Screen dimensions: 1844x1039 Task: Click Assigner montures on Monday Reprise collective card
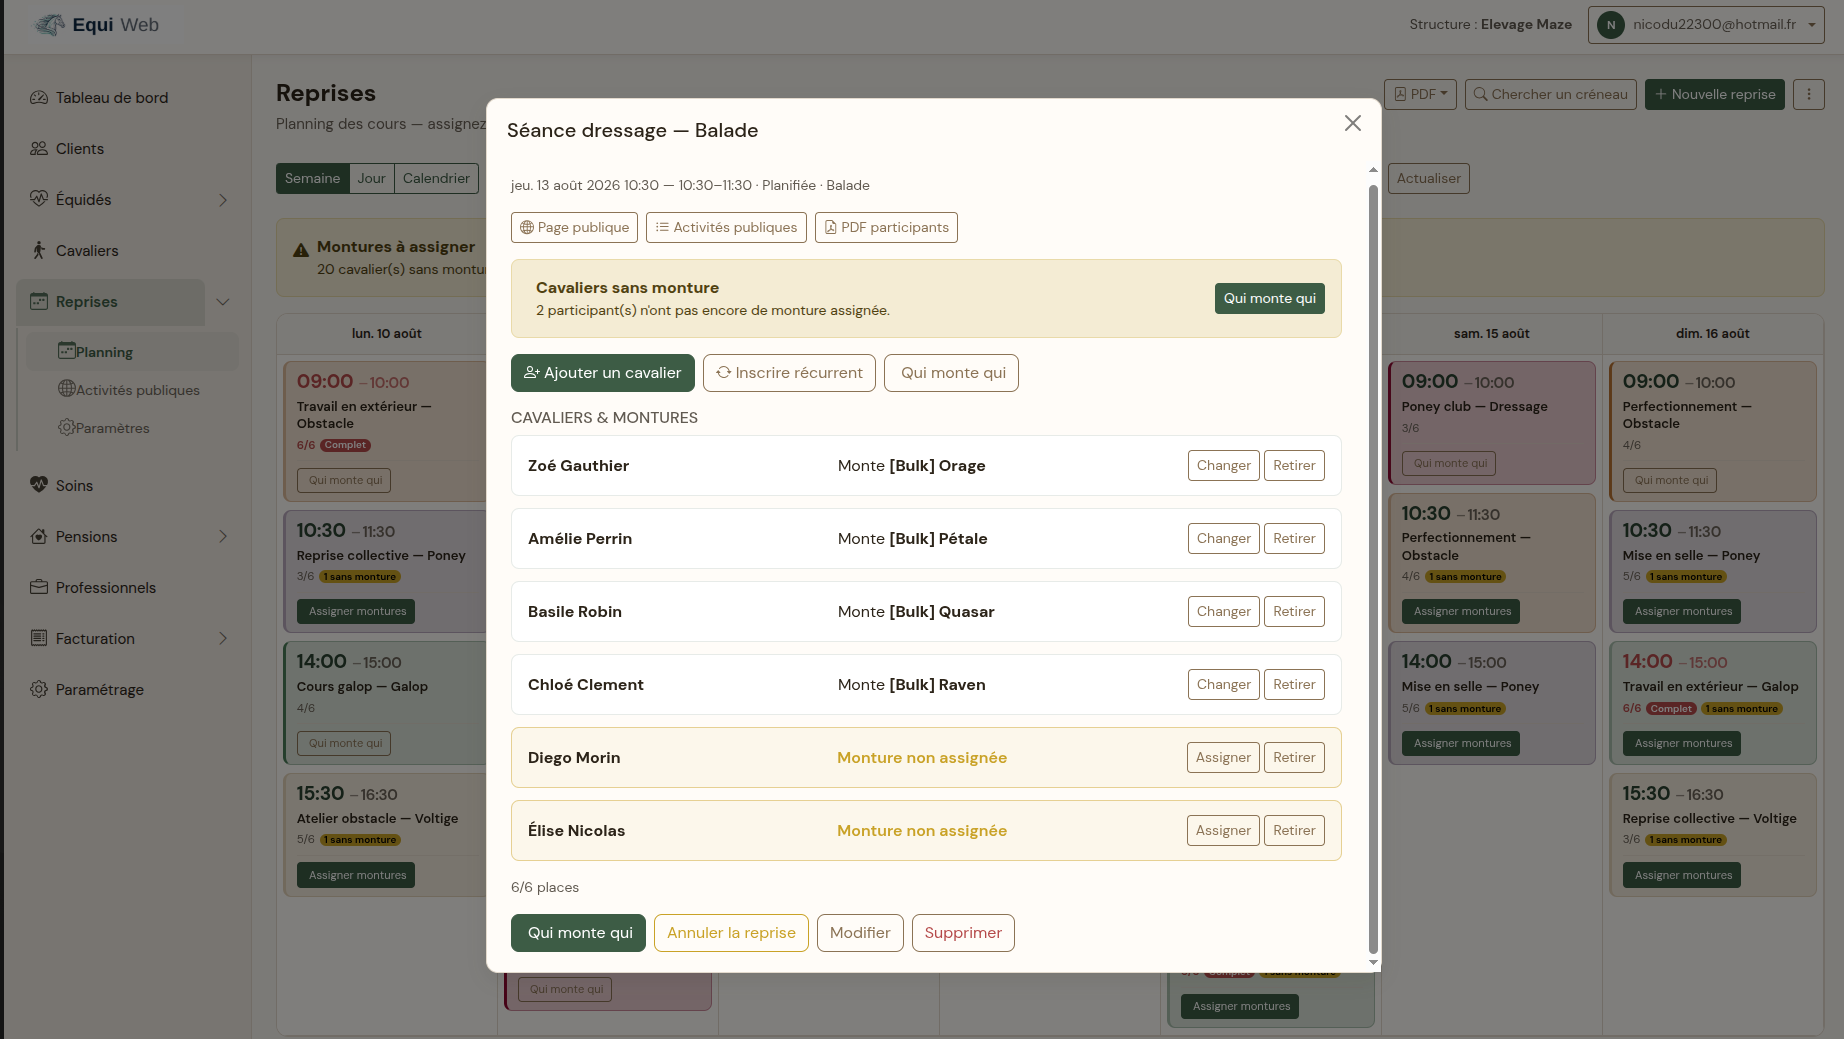[357, 611]
